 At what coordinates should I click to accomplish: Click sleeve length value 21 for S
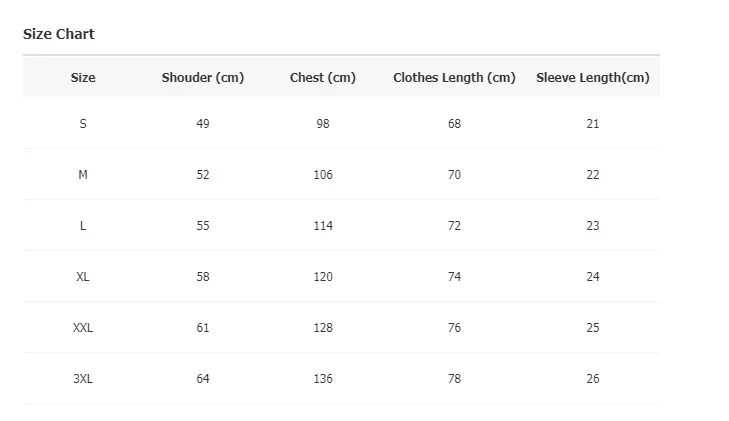(x=593, y=124)
